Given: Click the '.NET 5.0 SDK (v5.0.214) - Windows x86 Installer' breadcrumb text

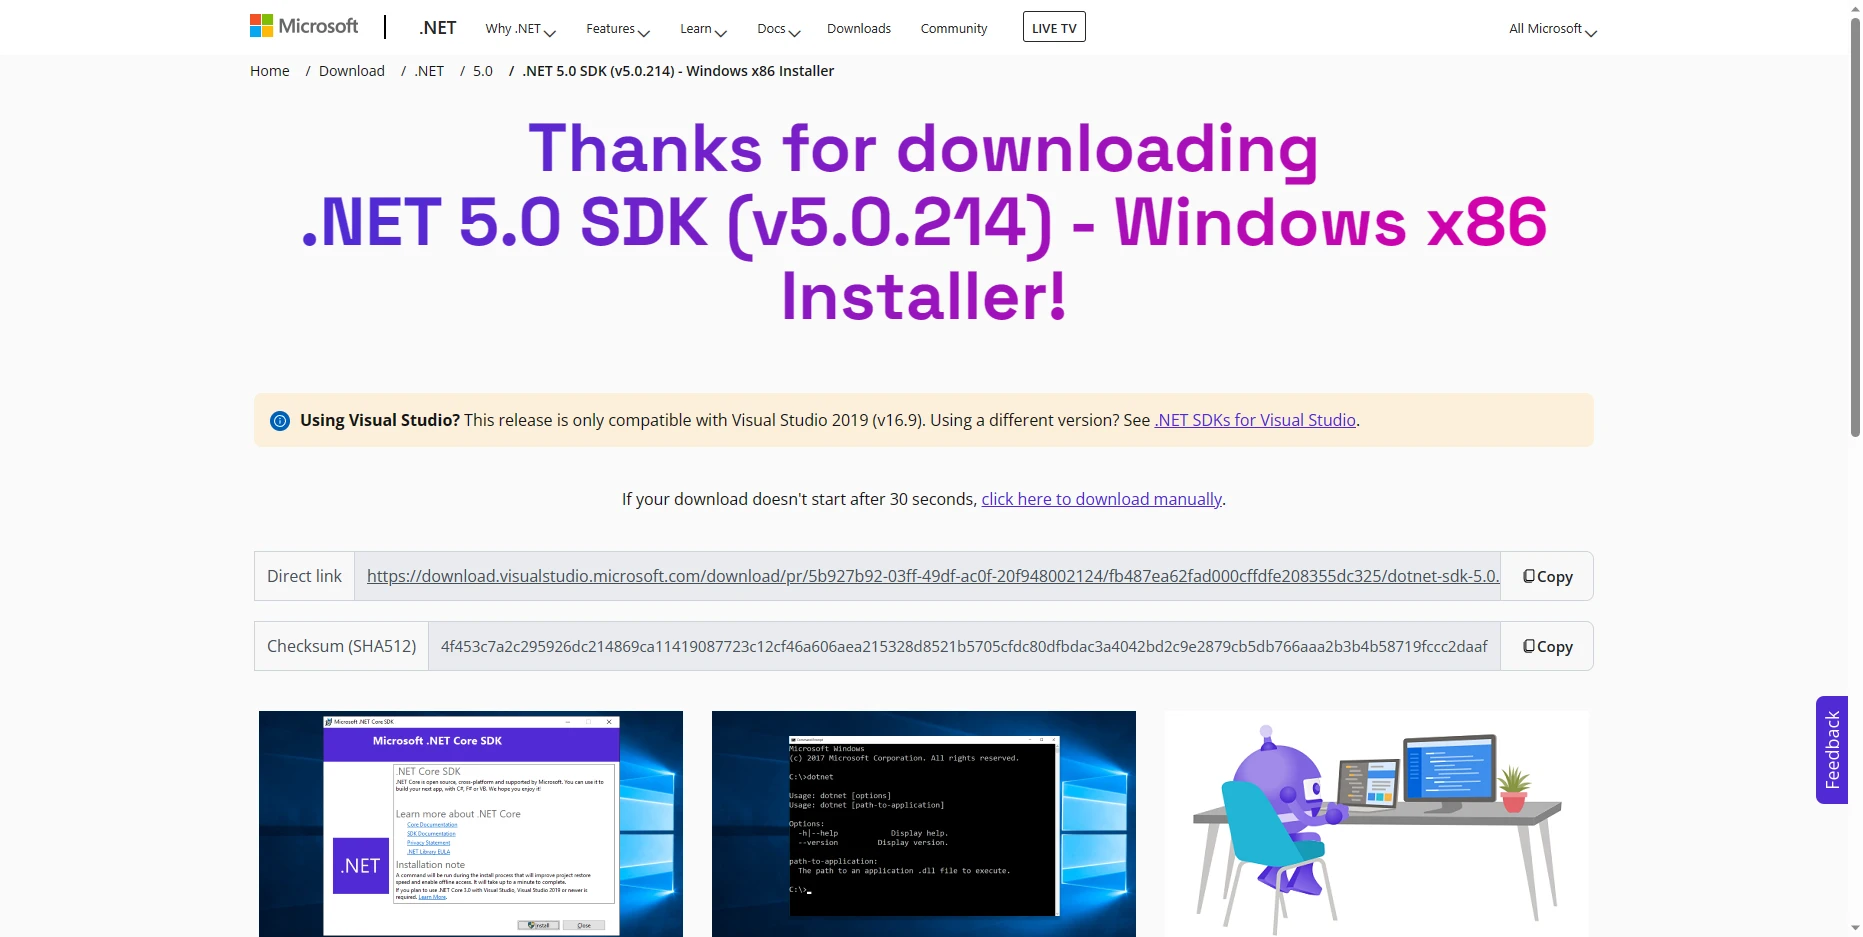Looking at the screenshot, I should [x=678, y=71].
